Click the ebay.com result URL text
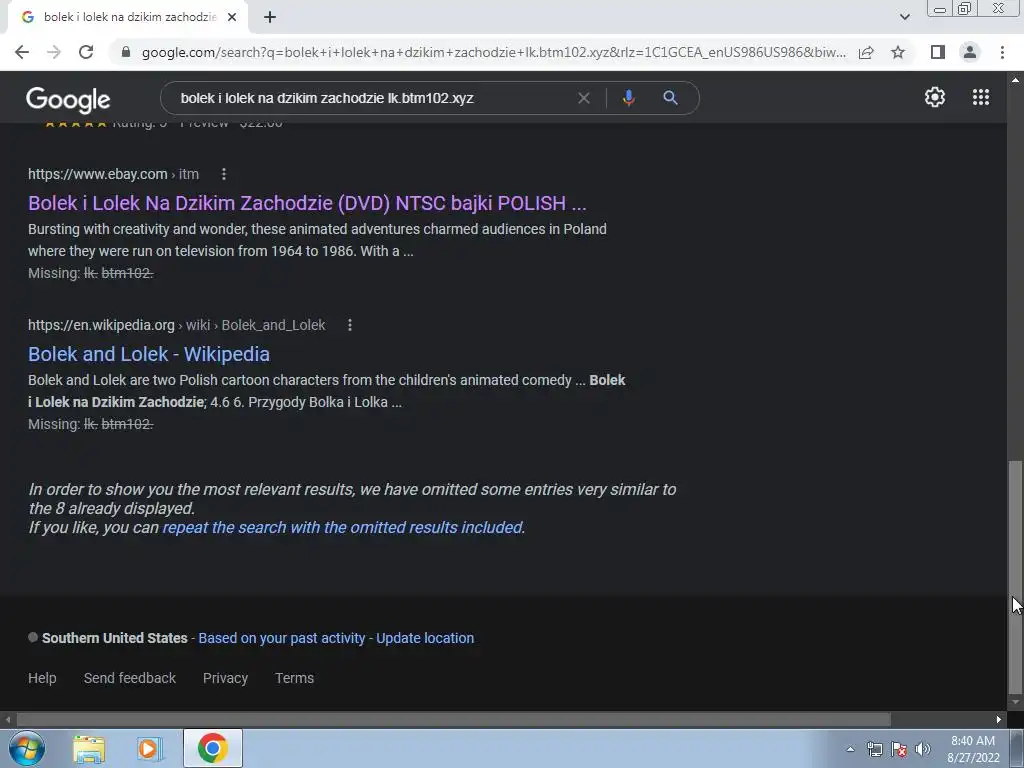1024x768 pixels. (114, 174)
